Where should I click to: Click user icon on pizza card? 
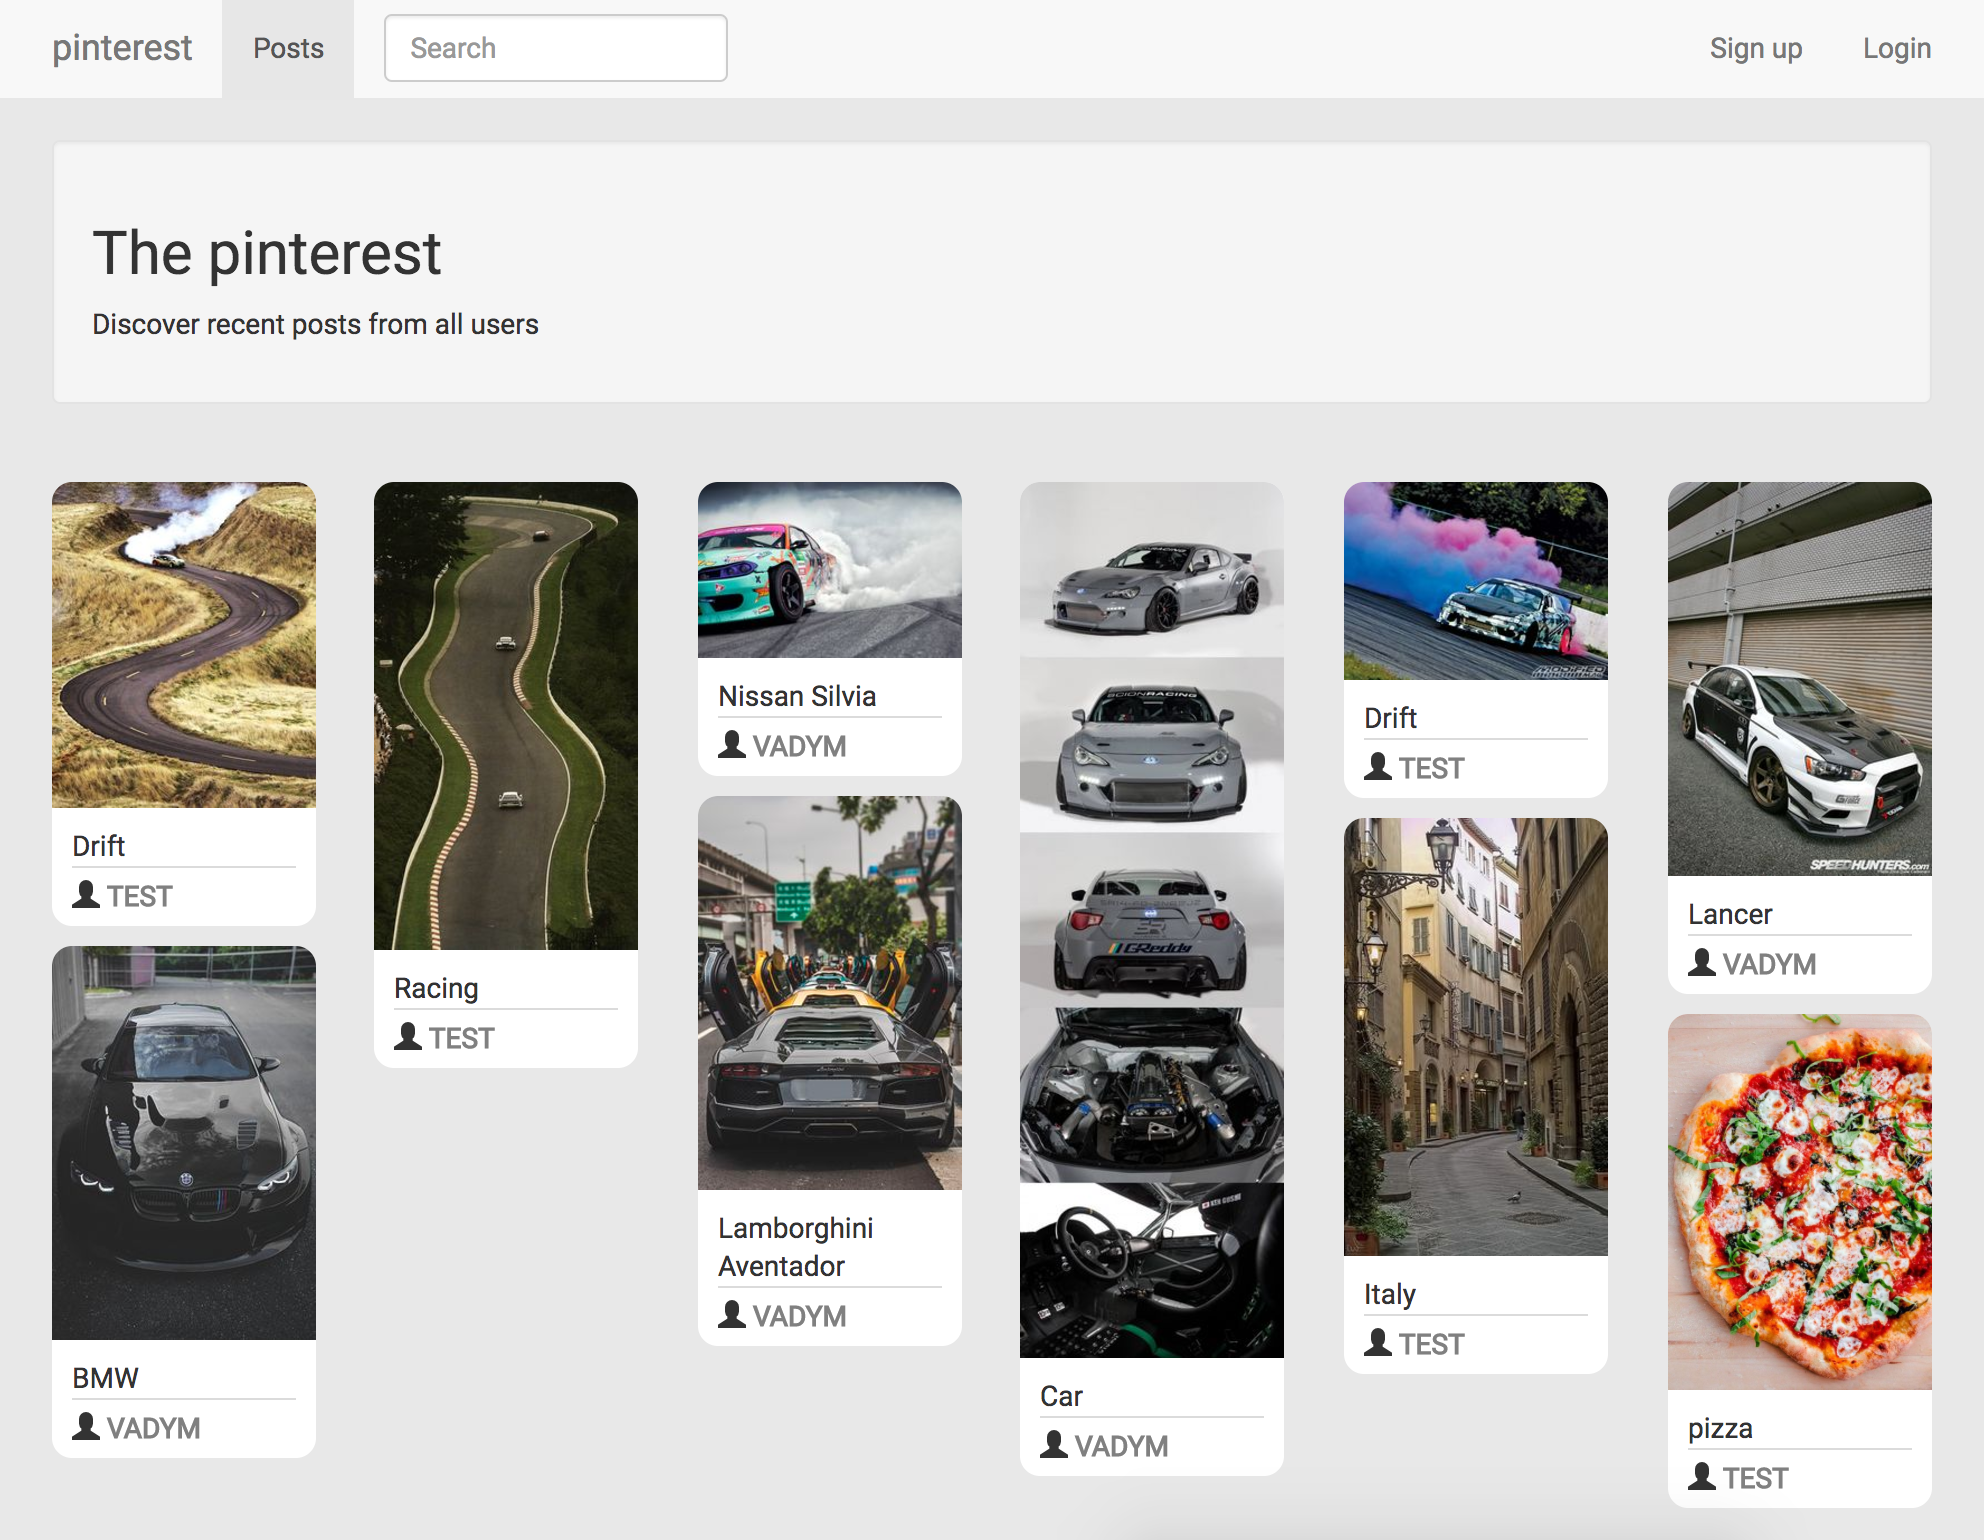click(1702, 1476)
